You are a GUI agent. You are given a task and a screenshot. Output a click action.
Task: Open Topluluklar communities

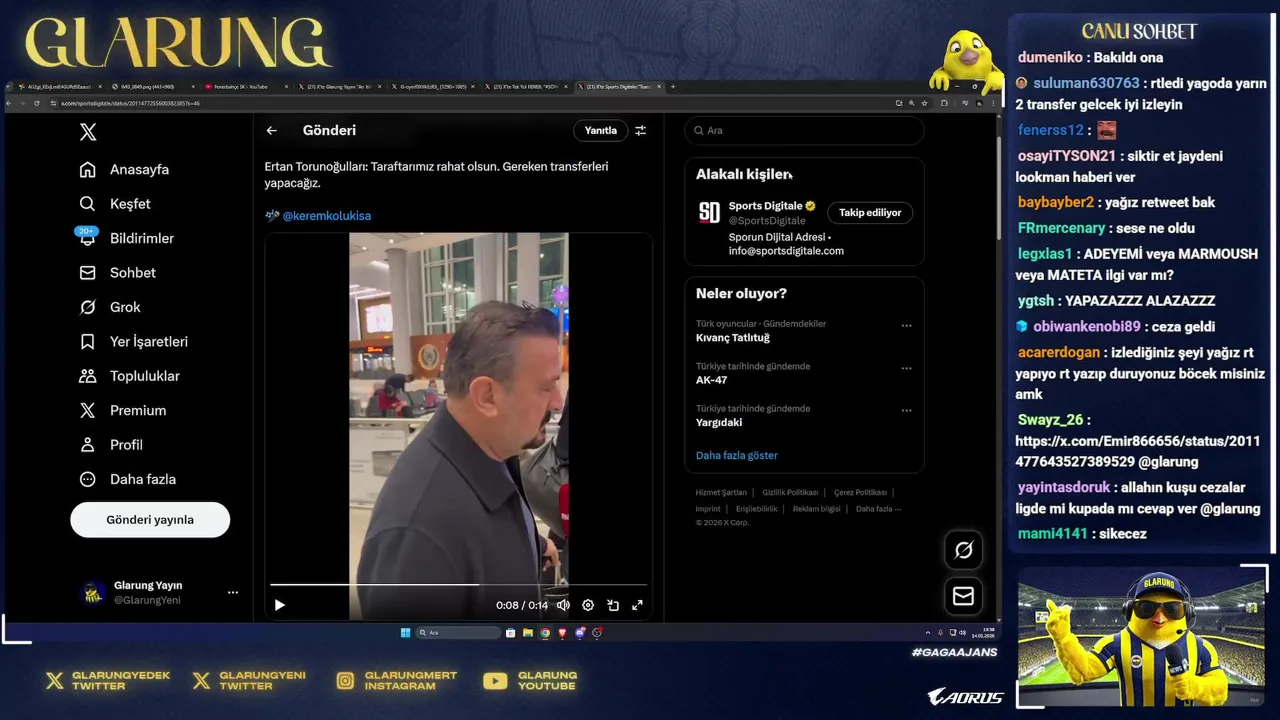click(130, 376)
